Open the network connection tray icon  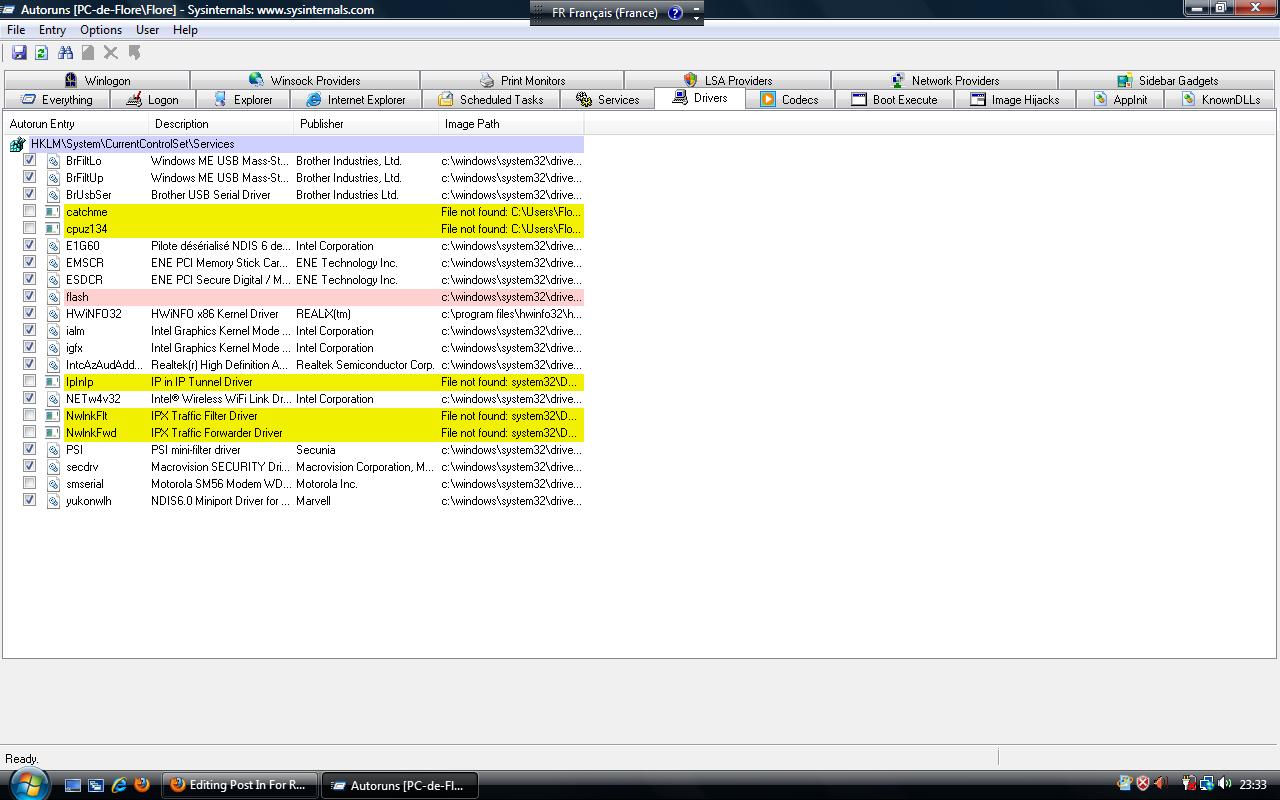click(1207, 784)
